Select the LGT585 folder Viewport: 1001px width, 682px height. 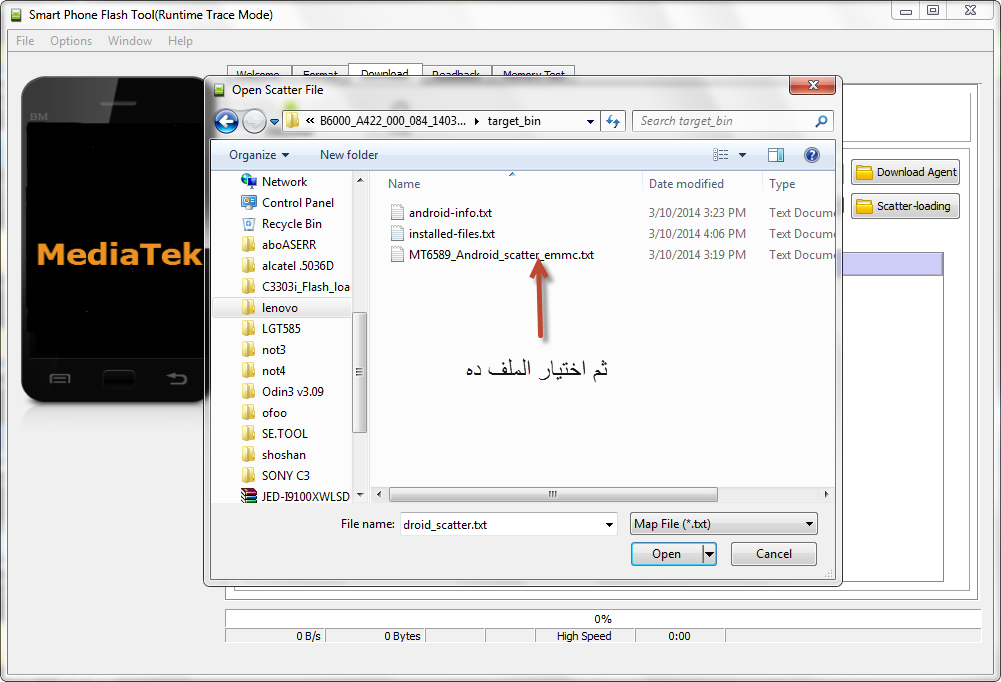click(x=273, y=329)
